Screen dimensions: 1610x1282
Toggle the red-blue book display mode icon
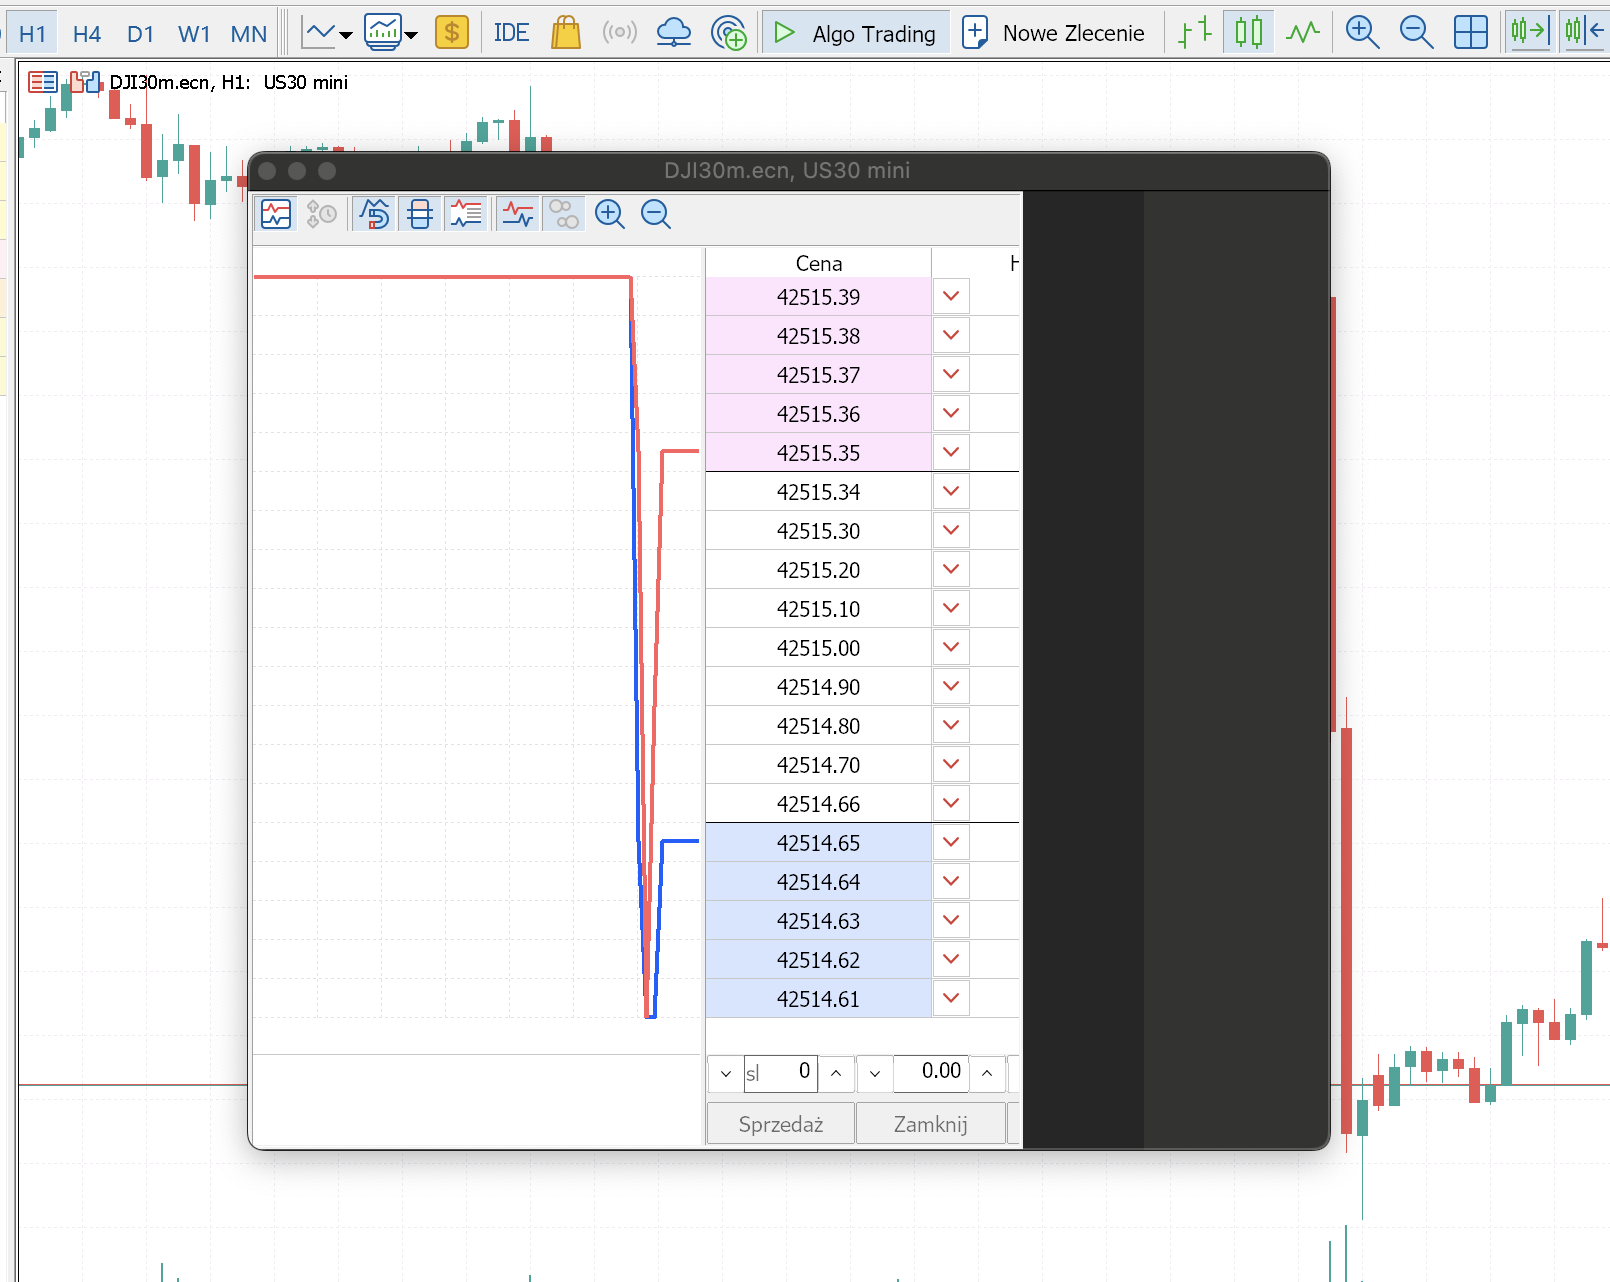click(420, 214)
